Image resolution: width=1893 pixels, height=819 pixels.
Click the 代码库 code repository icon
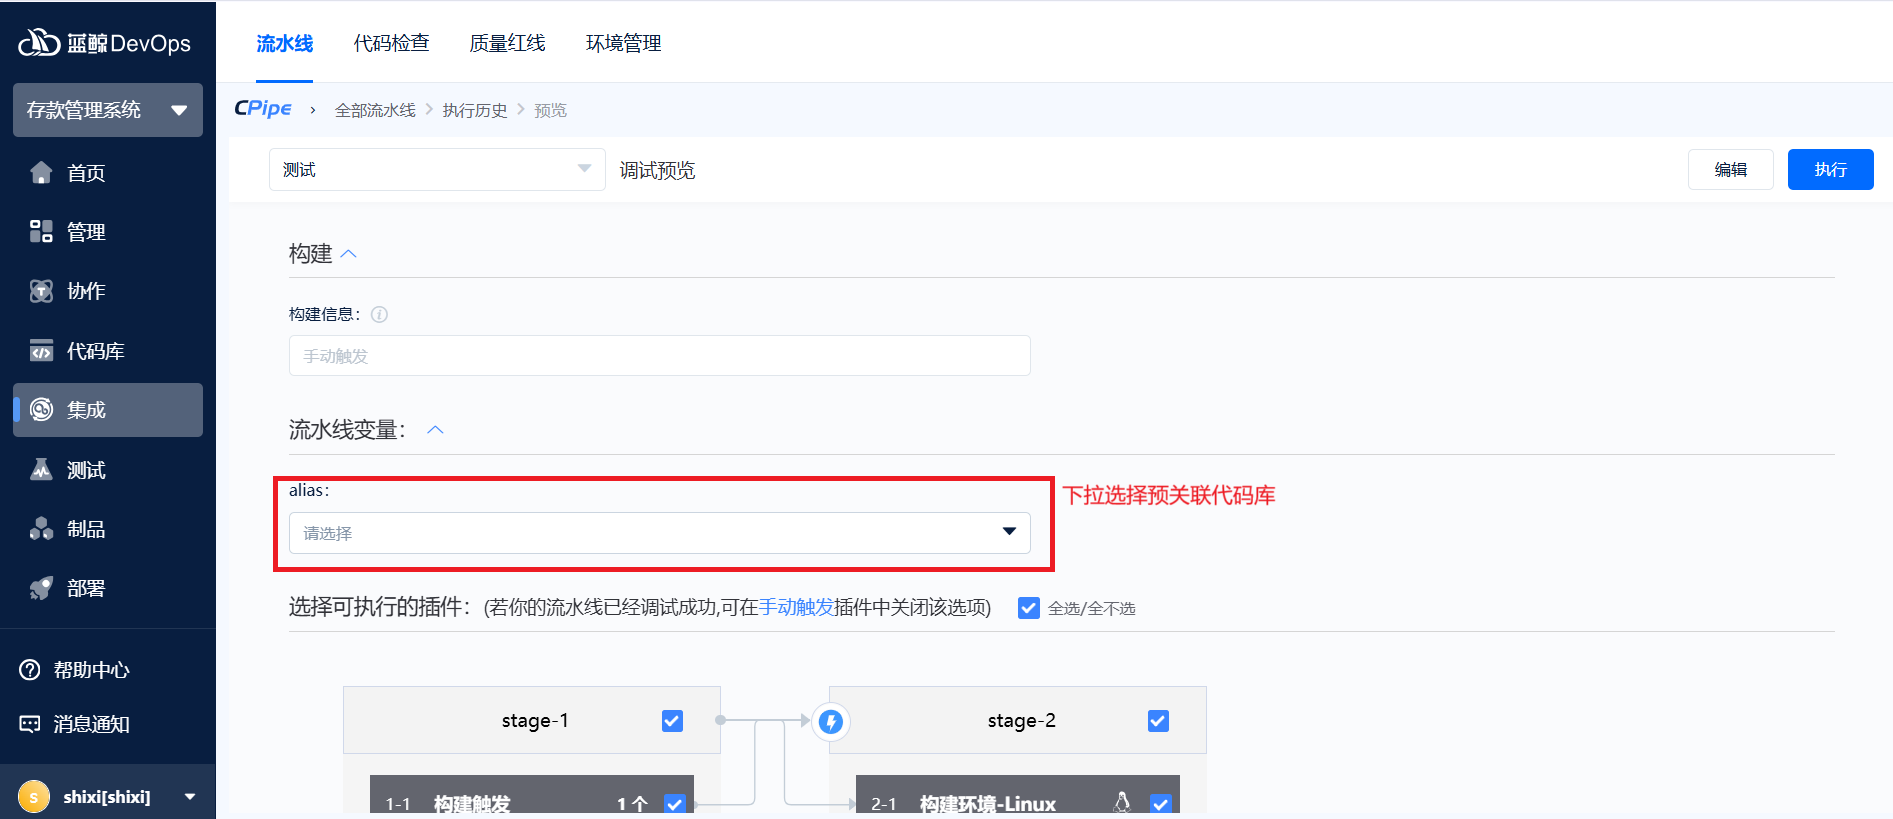pyautogui.click(x=41, y=351)
